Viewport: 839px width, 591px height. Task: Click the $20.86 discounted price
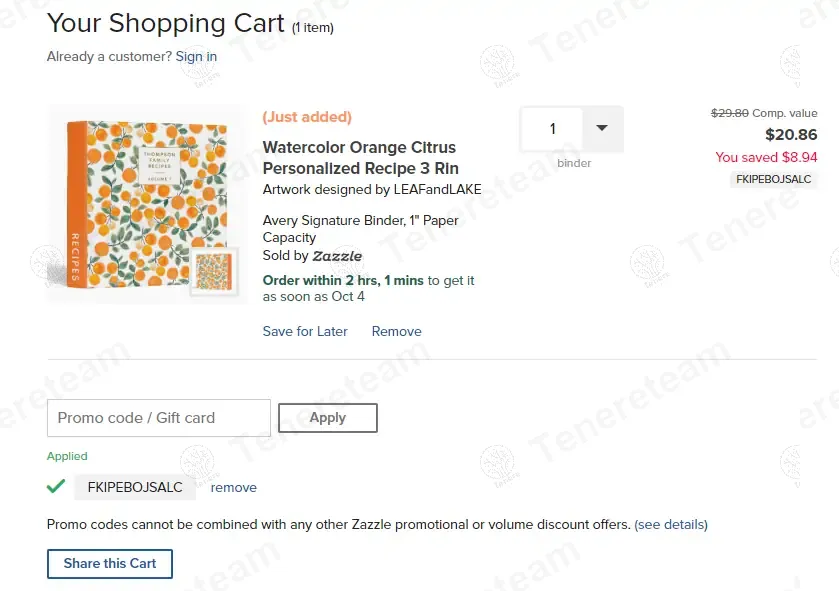791,135
